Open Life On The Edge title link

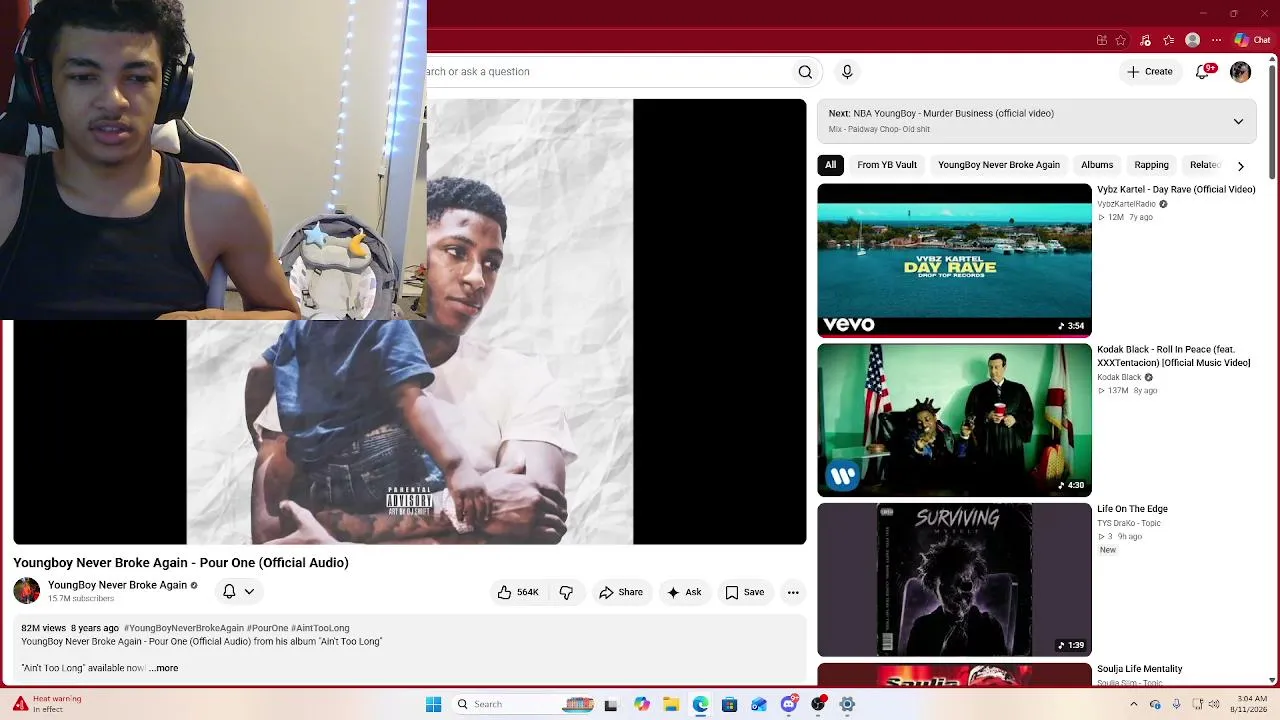[x=1132, y=509]
